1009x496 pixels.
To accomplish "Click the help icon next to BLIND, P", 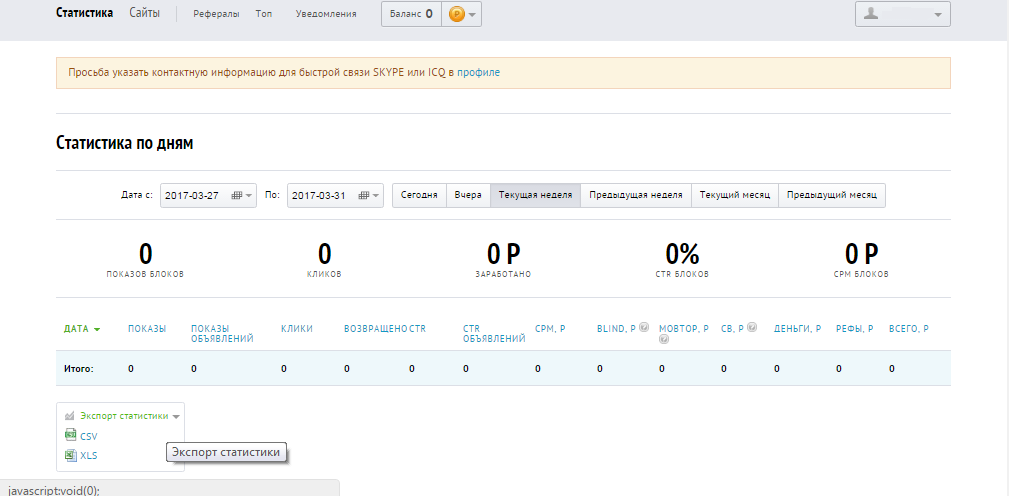I will click(x=644, y=327).
